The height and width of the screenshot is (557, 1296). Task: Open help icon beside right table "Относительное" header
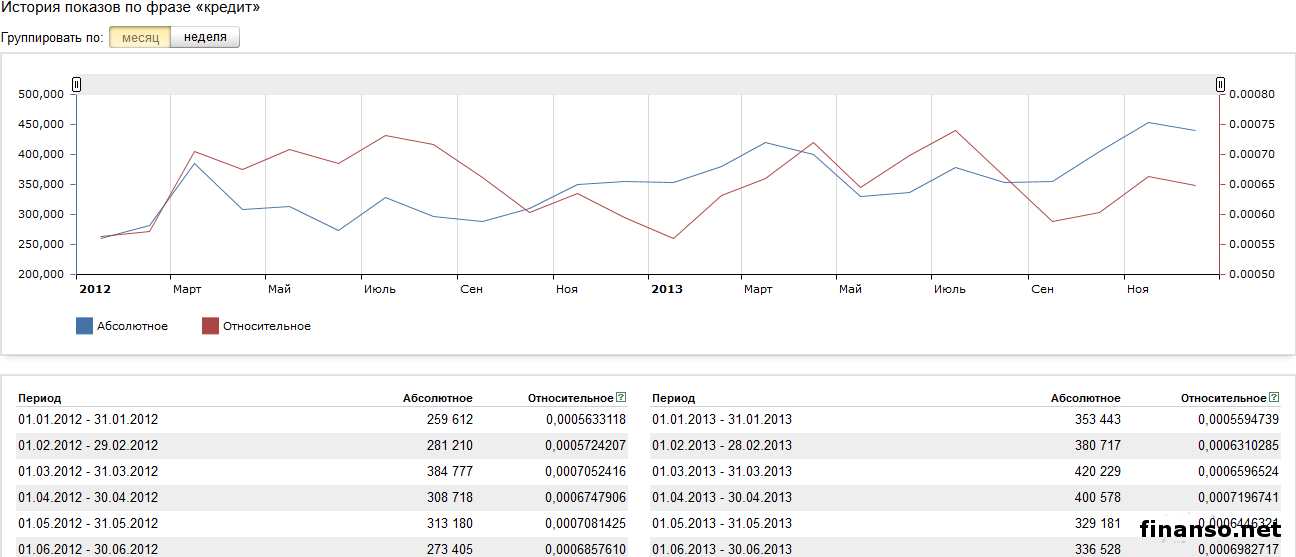click(1273, 398)
